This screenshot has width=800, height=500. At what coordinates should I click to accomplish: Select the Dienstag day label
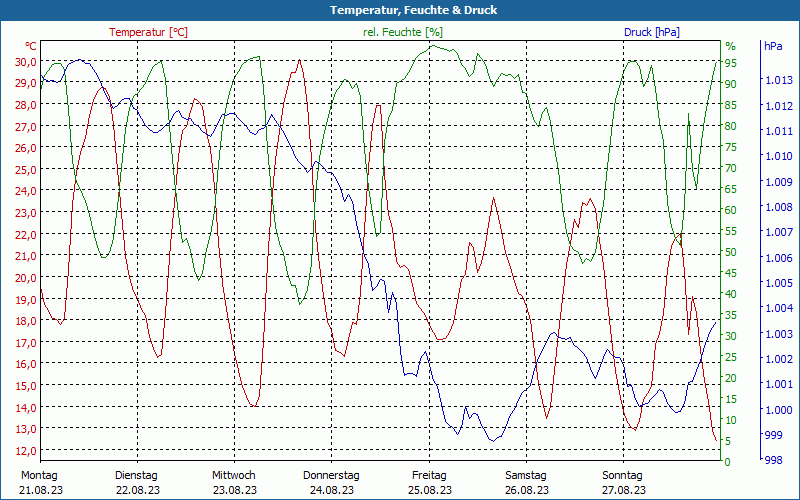click(137, 475)
